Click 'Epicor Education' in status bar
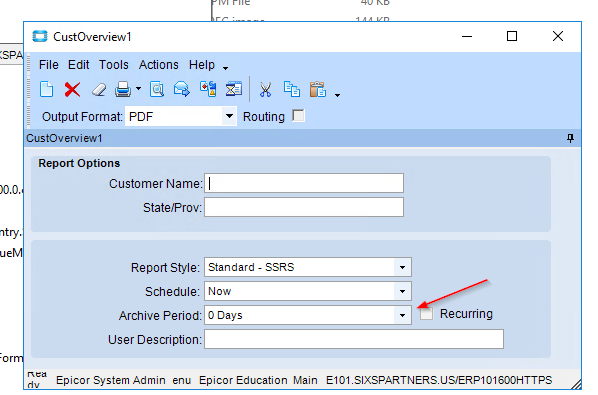The image size is (598, 395). pos(243,380)
